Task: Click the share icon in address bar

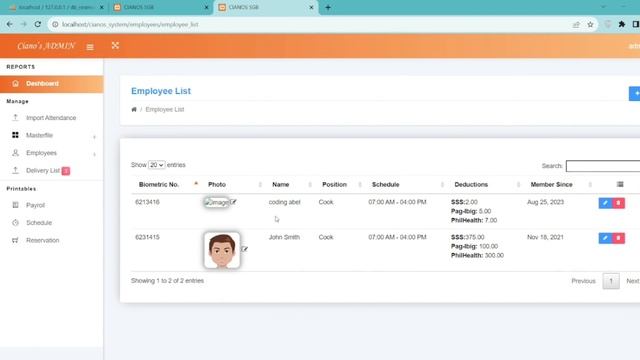Action: [x=576, y=24]
